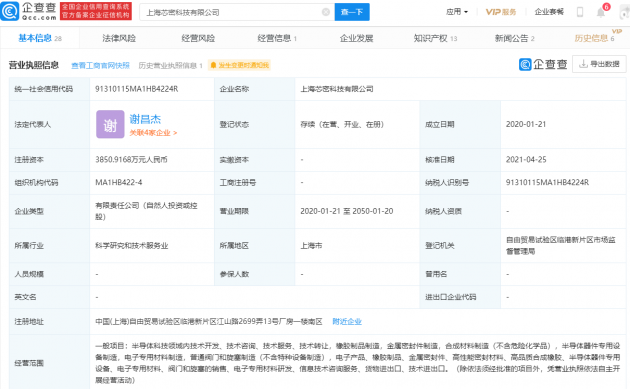Screen dimensions: 630x389
Task: Click the Qcc.com logo icon
Action: (x=10, y=11)
